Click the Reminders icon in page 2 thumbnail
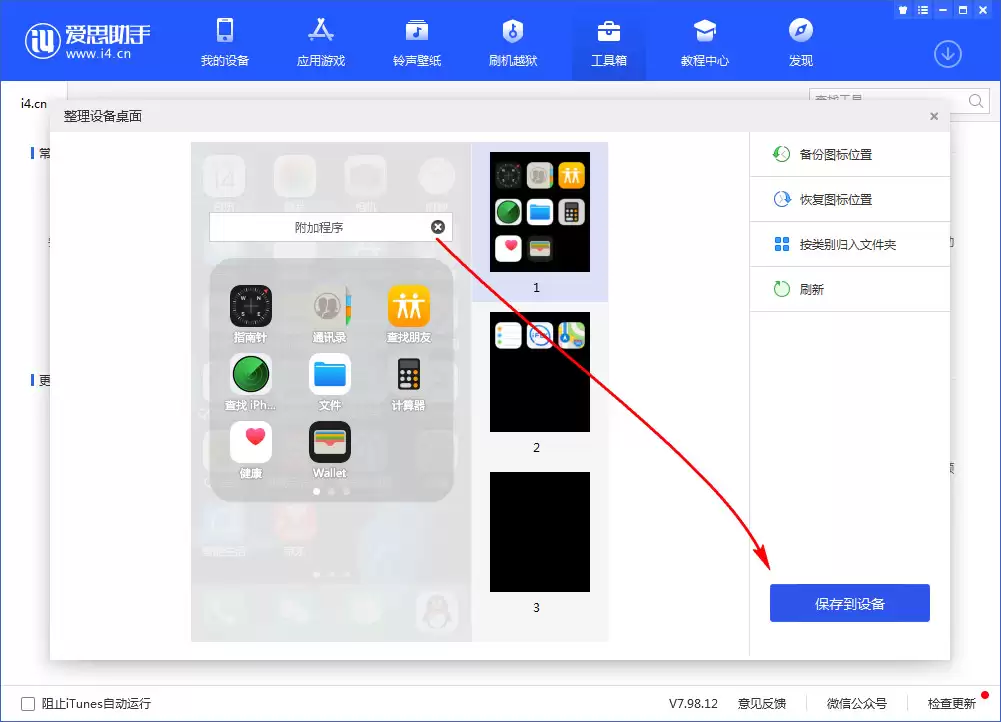The width and height of the screenshot is (1001, 722). 508,335
